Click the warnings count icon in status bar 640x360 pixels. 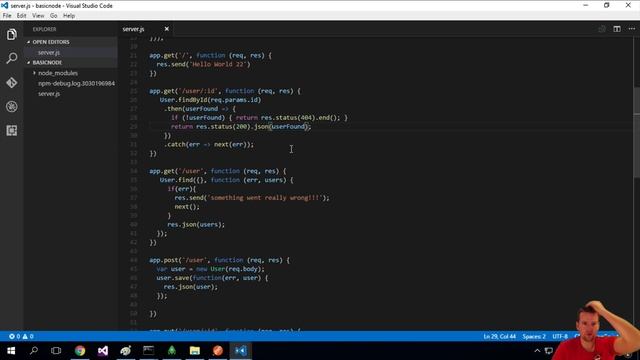(x=28, y=336)
